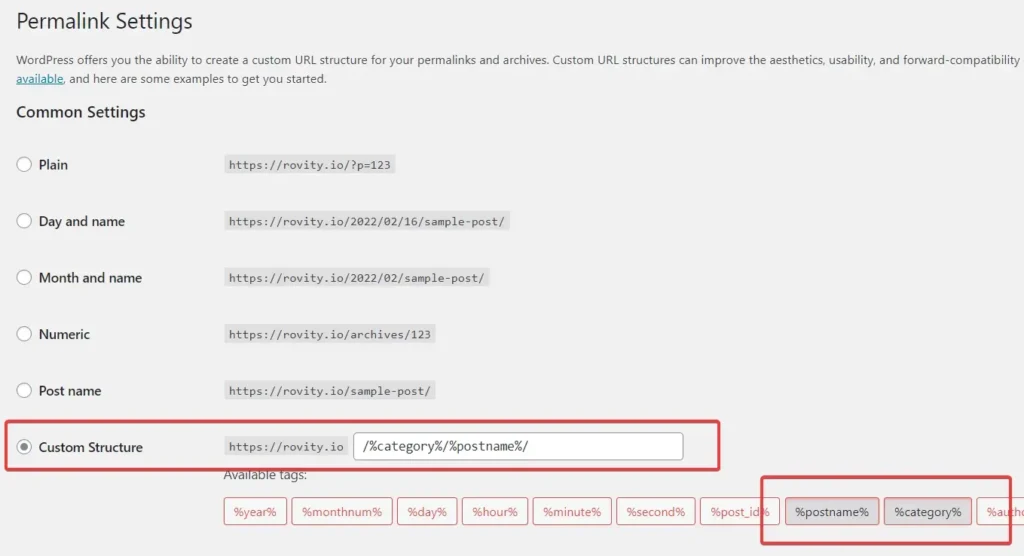Click the Permalink Settings heading

[x=104, y=21]
